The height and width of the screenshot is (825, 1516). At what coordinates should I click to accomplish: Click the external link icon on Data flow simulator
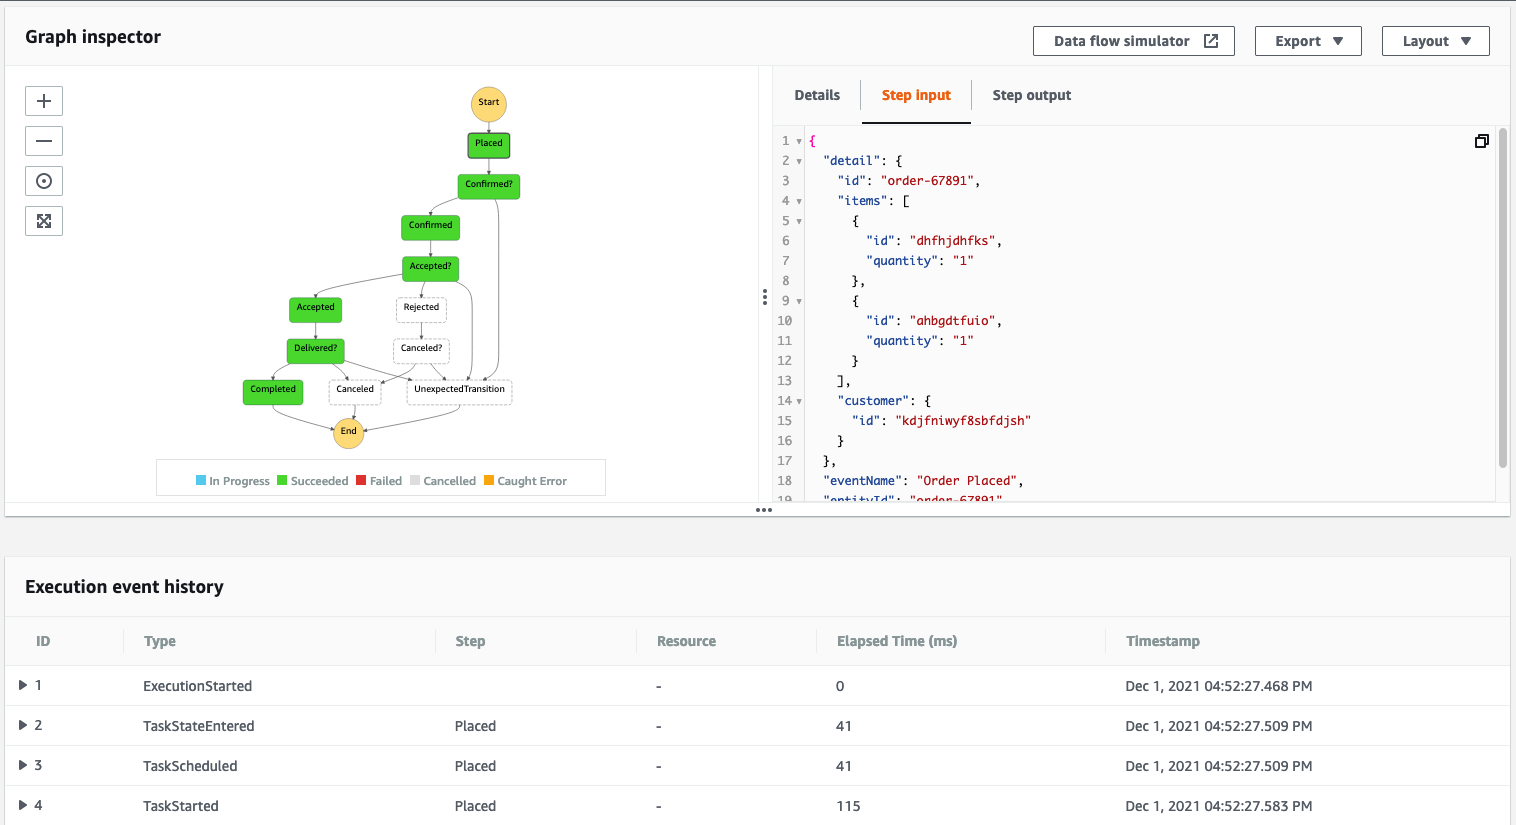click(1211, 41)
